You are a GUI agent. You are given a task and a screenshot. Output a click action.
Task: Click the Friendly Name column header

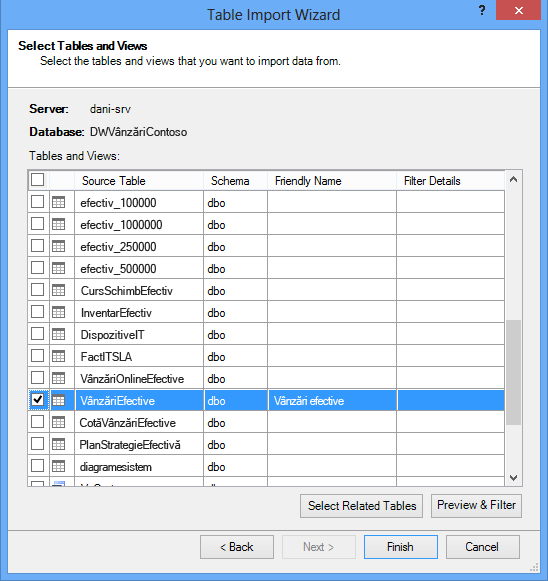[332, 181]
